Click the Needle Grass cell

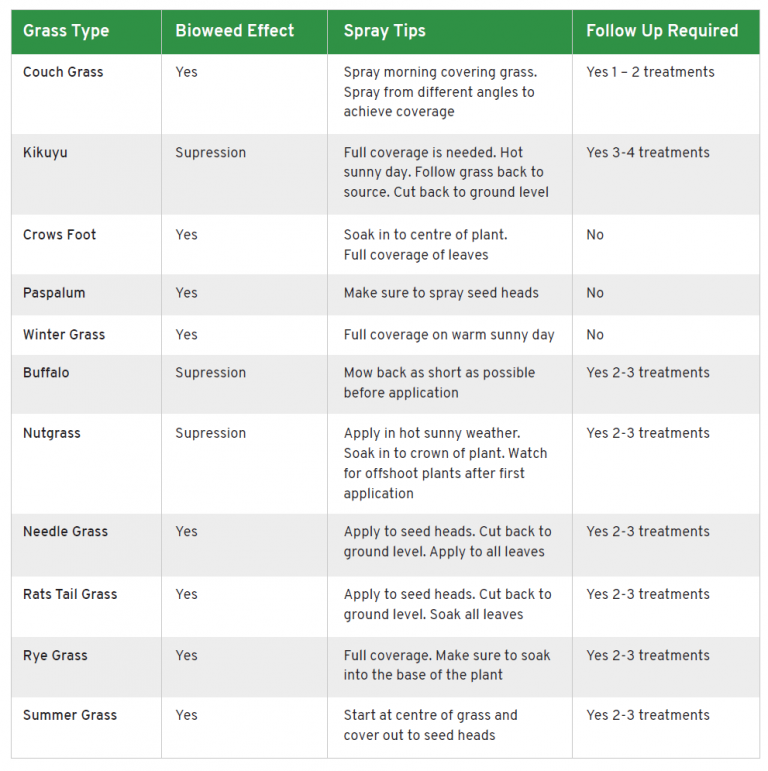[x=65, y=532]
